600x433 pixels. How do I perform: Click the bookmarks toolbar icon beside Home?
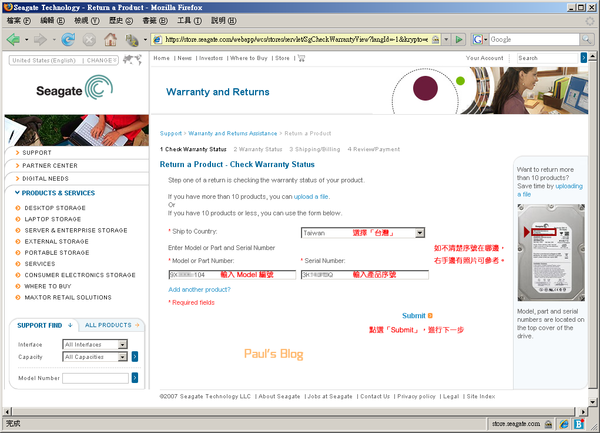132,40
